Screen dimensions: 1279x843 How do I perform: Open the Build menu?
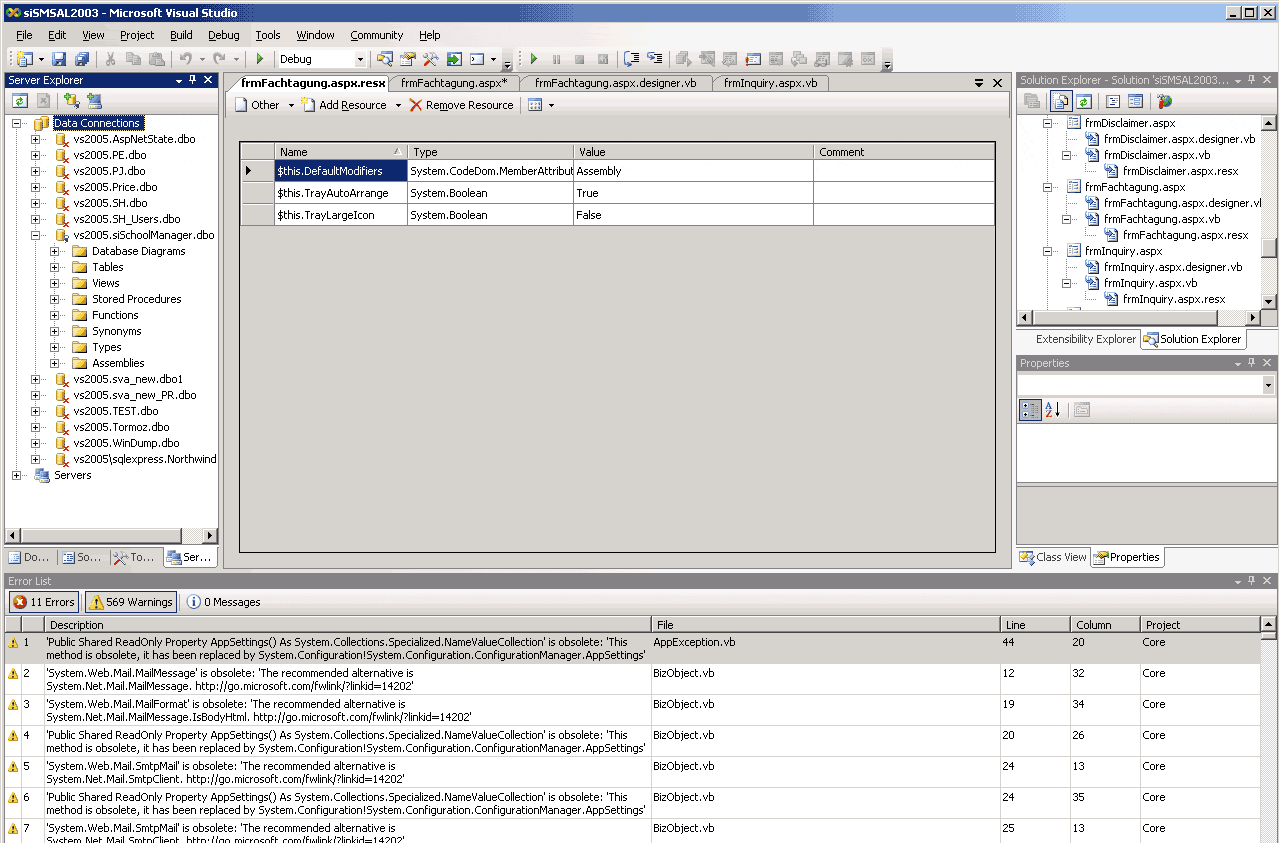[x=181, y=35]
